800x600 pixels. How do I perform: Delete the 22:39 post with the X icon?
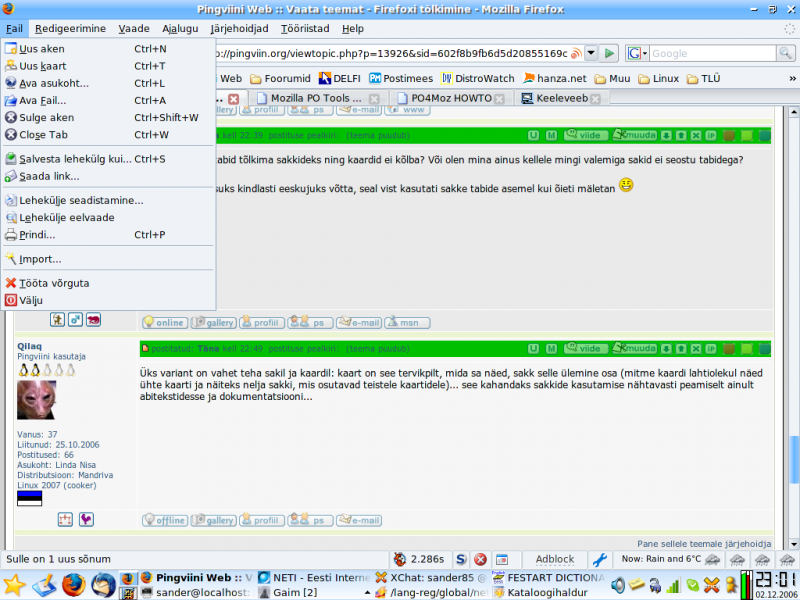696,135
